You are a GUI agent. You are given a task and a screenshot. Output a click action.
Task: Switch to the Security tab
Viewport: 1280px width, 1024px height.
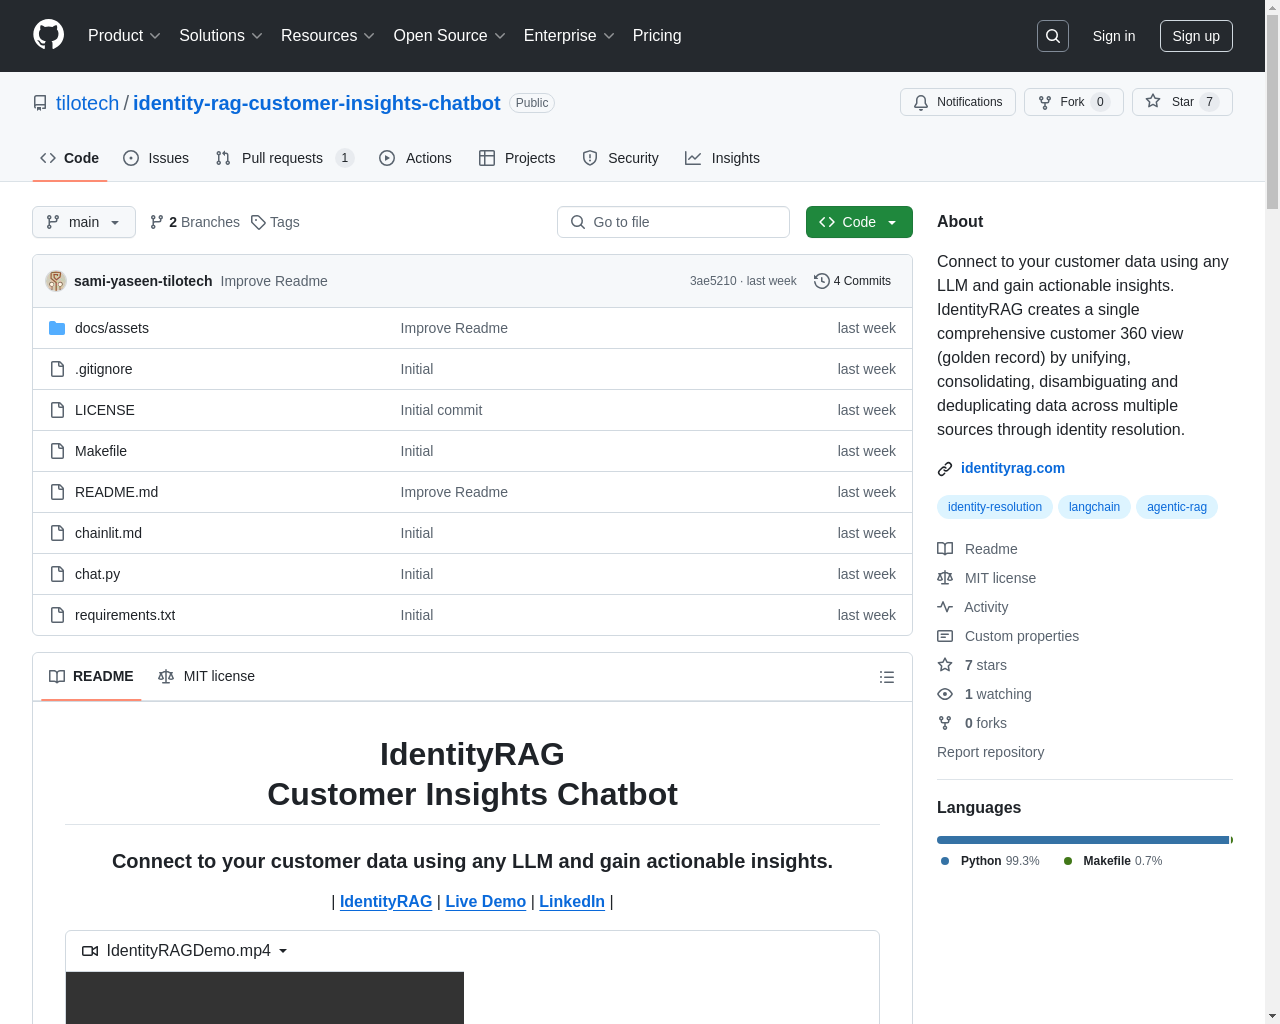coord(620,158)
